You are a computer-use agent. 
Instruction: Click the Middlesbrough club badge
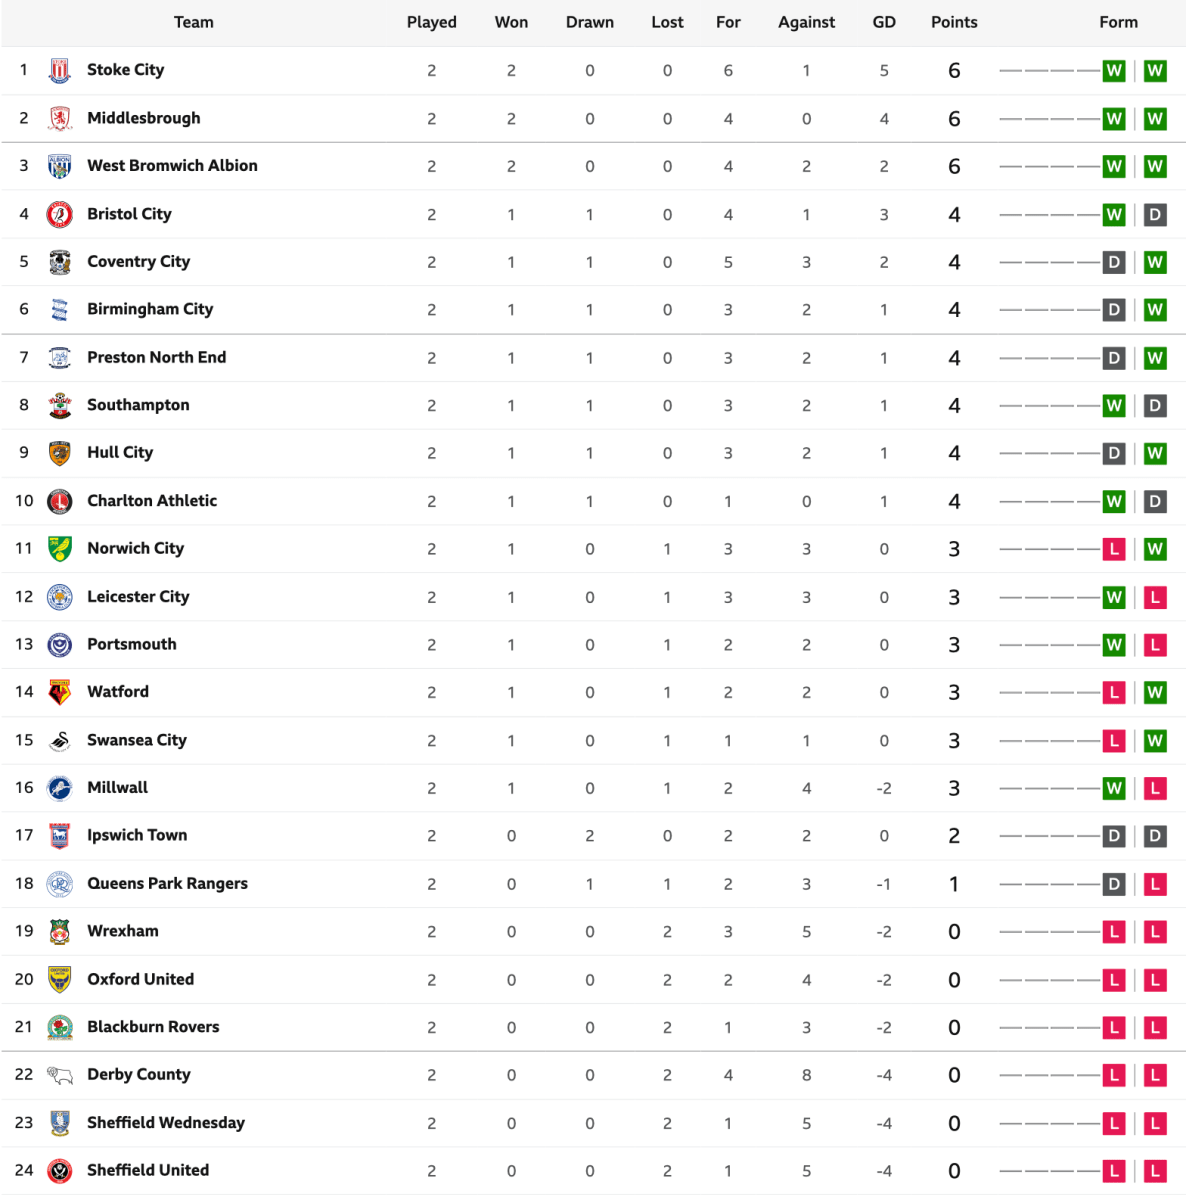pos(60,118)
